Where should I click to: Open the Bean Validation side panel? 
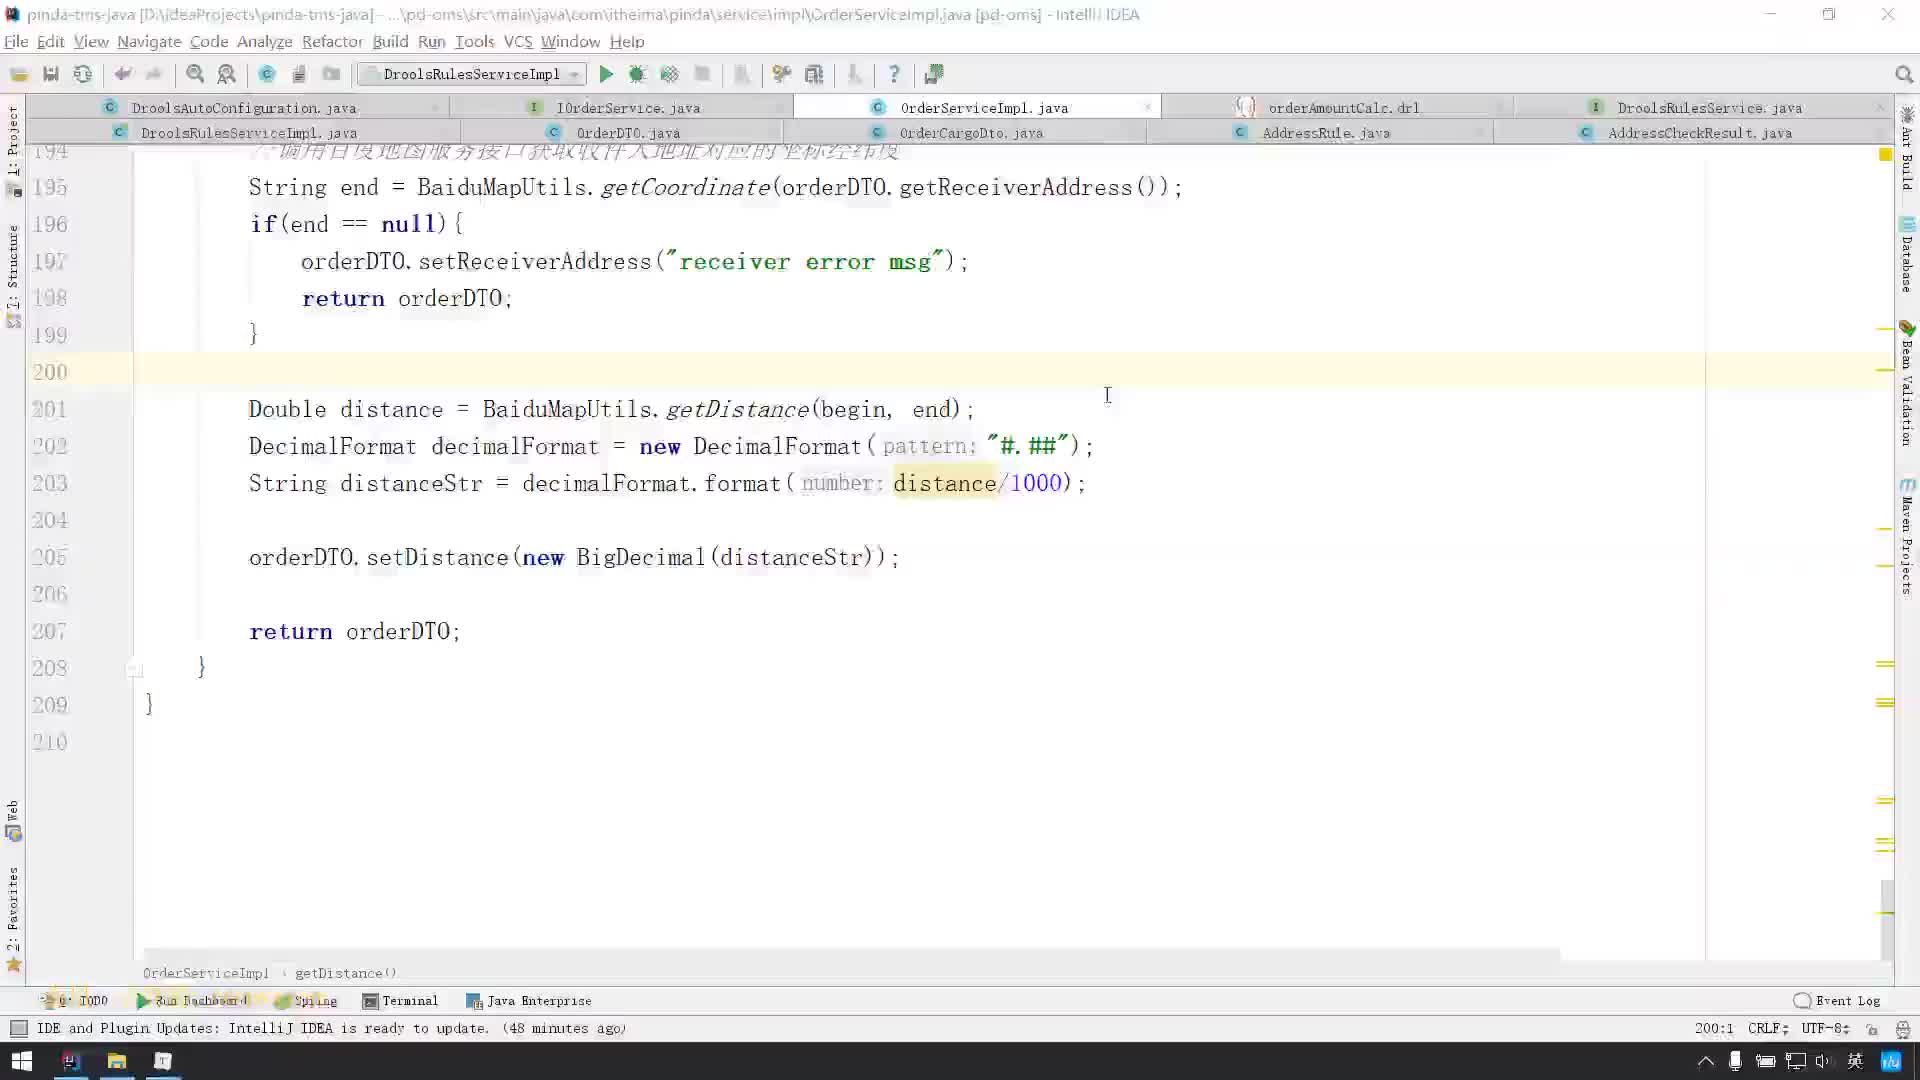click(1907, 384)
